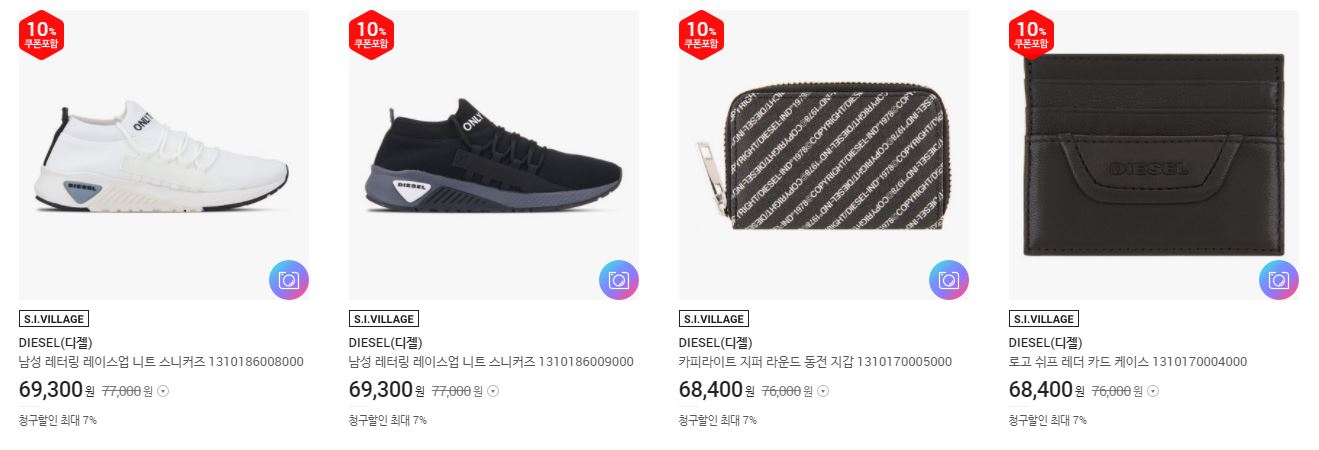Click 10% coupon badge on black sneaker
This screenshot has height=450, width=1319.
click(x=372, y=36)
